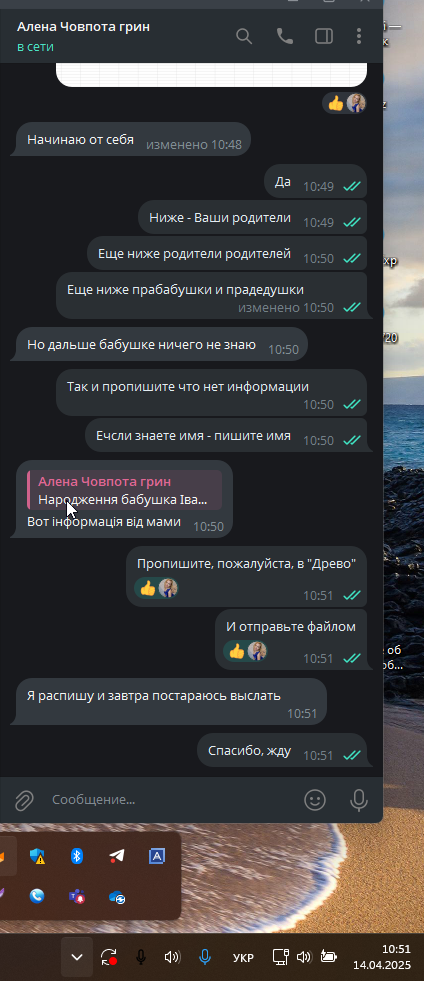Open Telegram from the tray overflow

[116, 856]
